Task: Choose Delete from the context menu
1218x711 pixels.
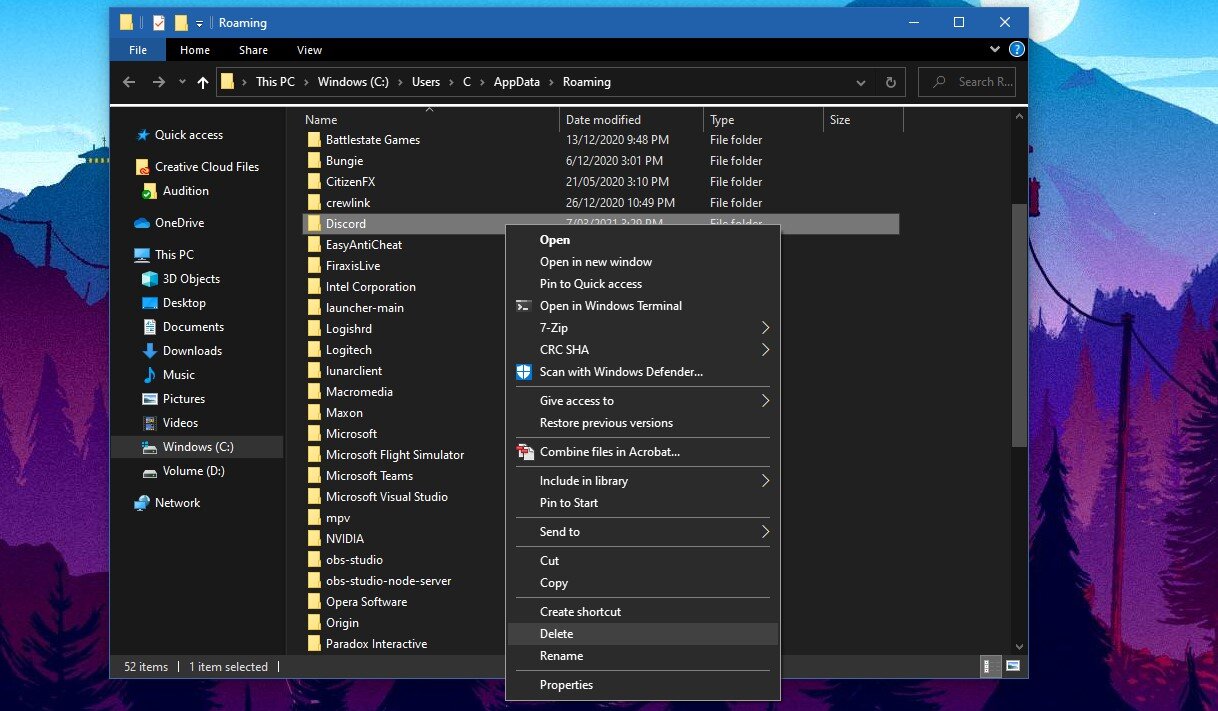Action: [556, 634]
